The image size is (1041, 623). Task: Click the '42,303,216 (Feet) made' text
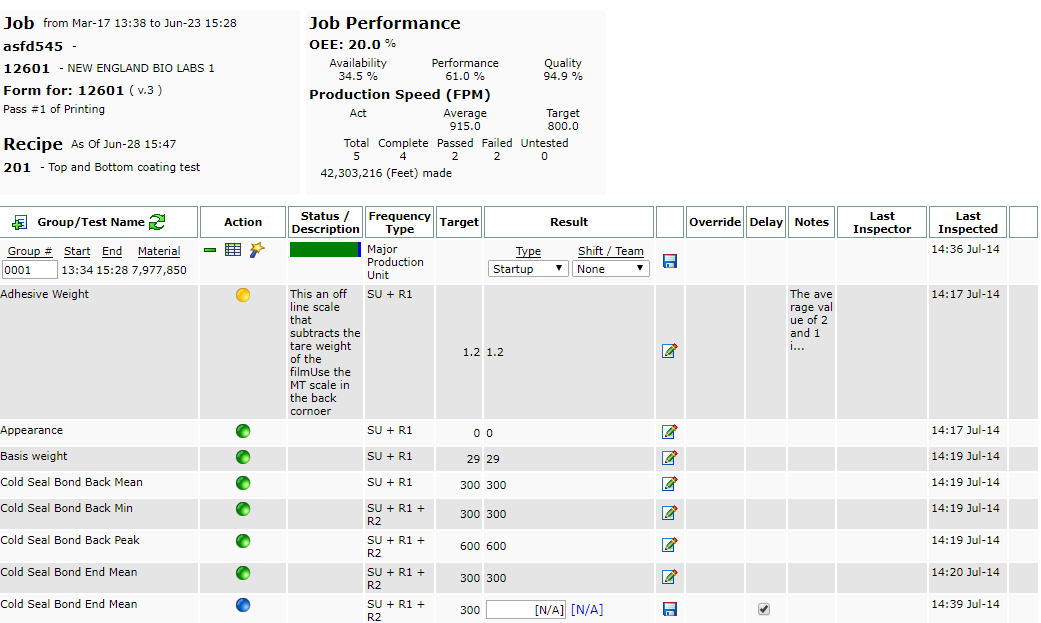pos(386,173)
